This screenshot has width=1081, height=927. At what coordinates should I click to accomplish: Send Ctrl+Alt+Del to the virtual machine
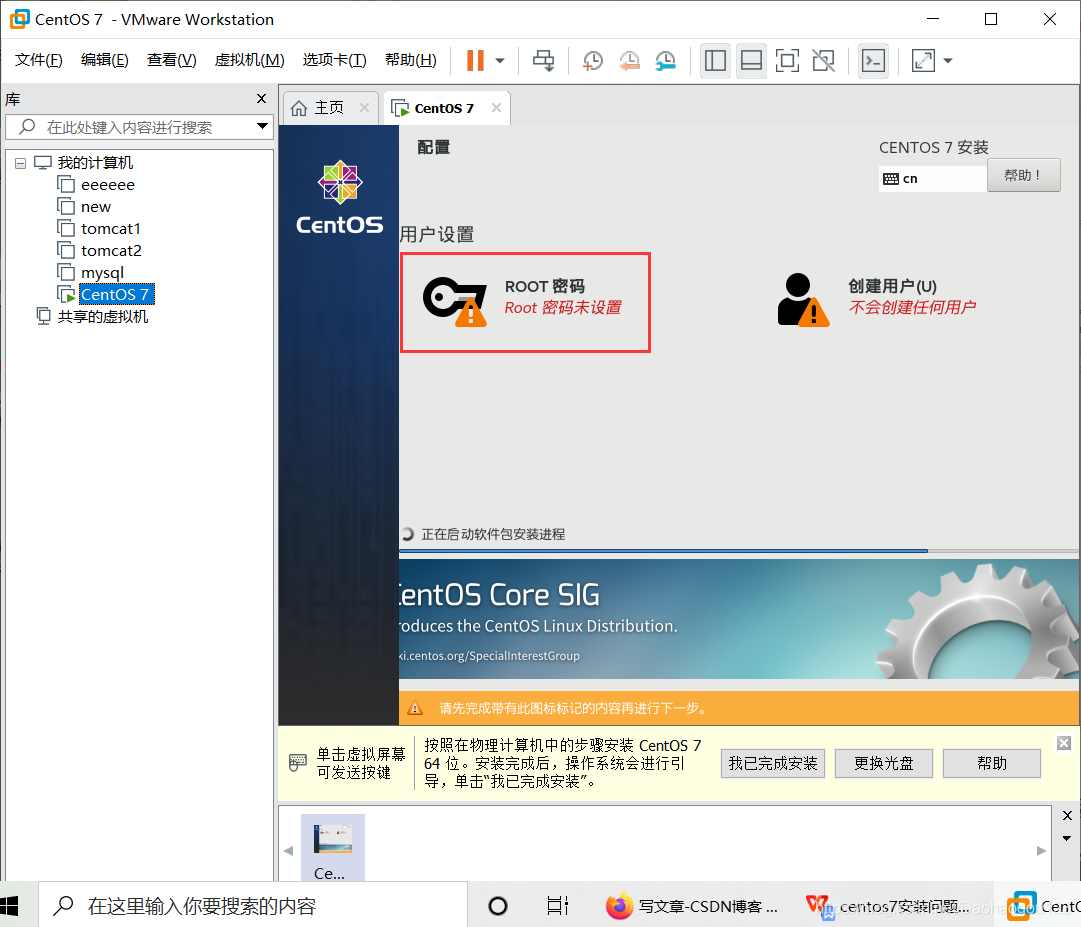pyautogui.click(x=543, y=61)
